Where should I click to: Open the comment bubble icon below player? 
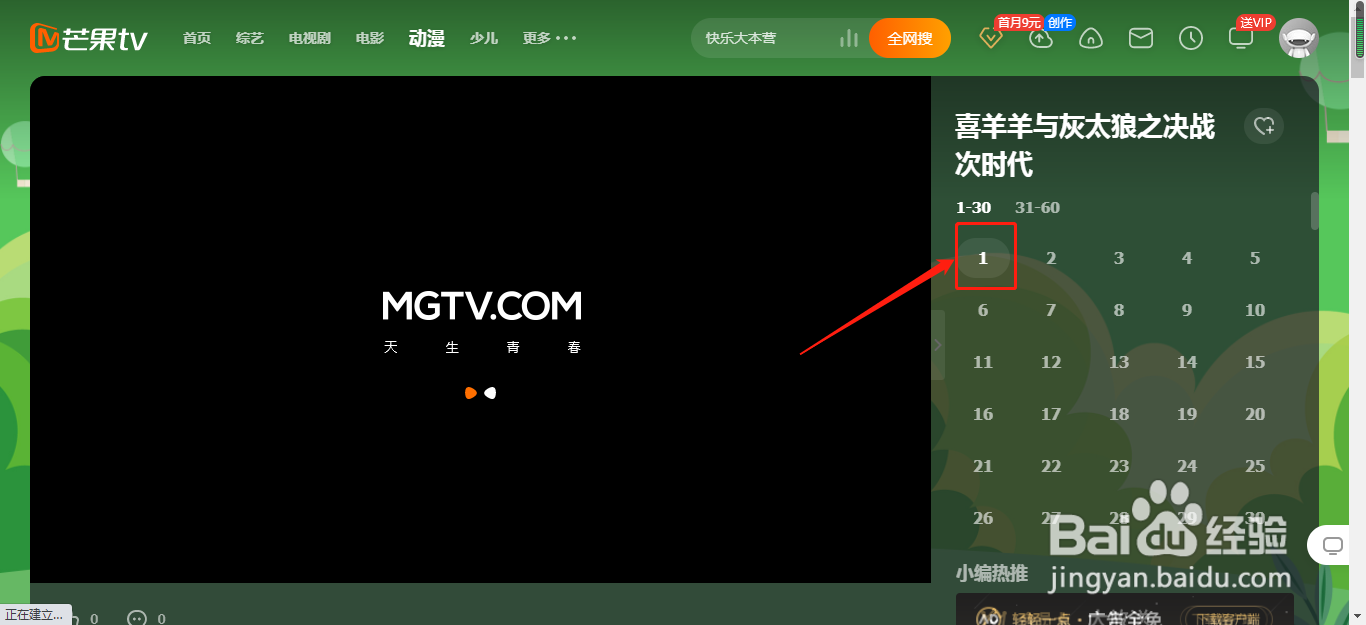click(x=137, y=619)
